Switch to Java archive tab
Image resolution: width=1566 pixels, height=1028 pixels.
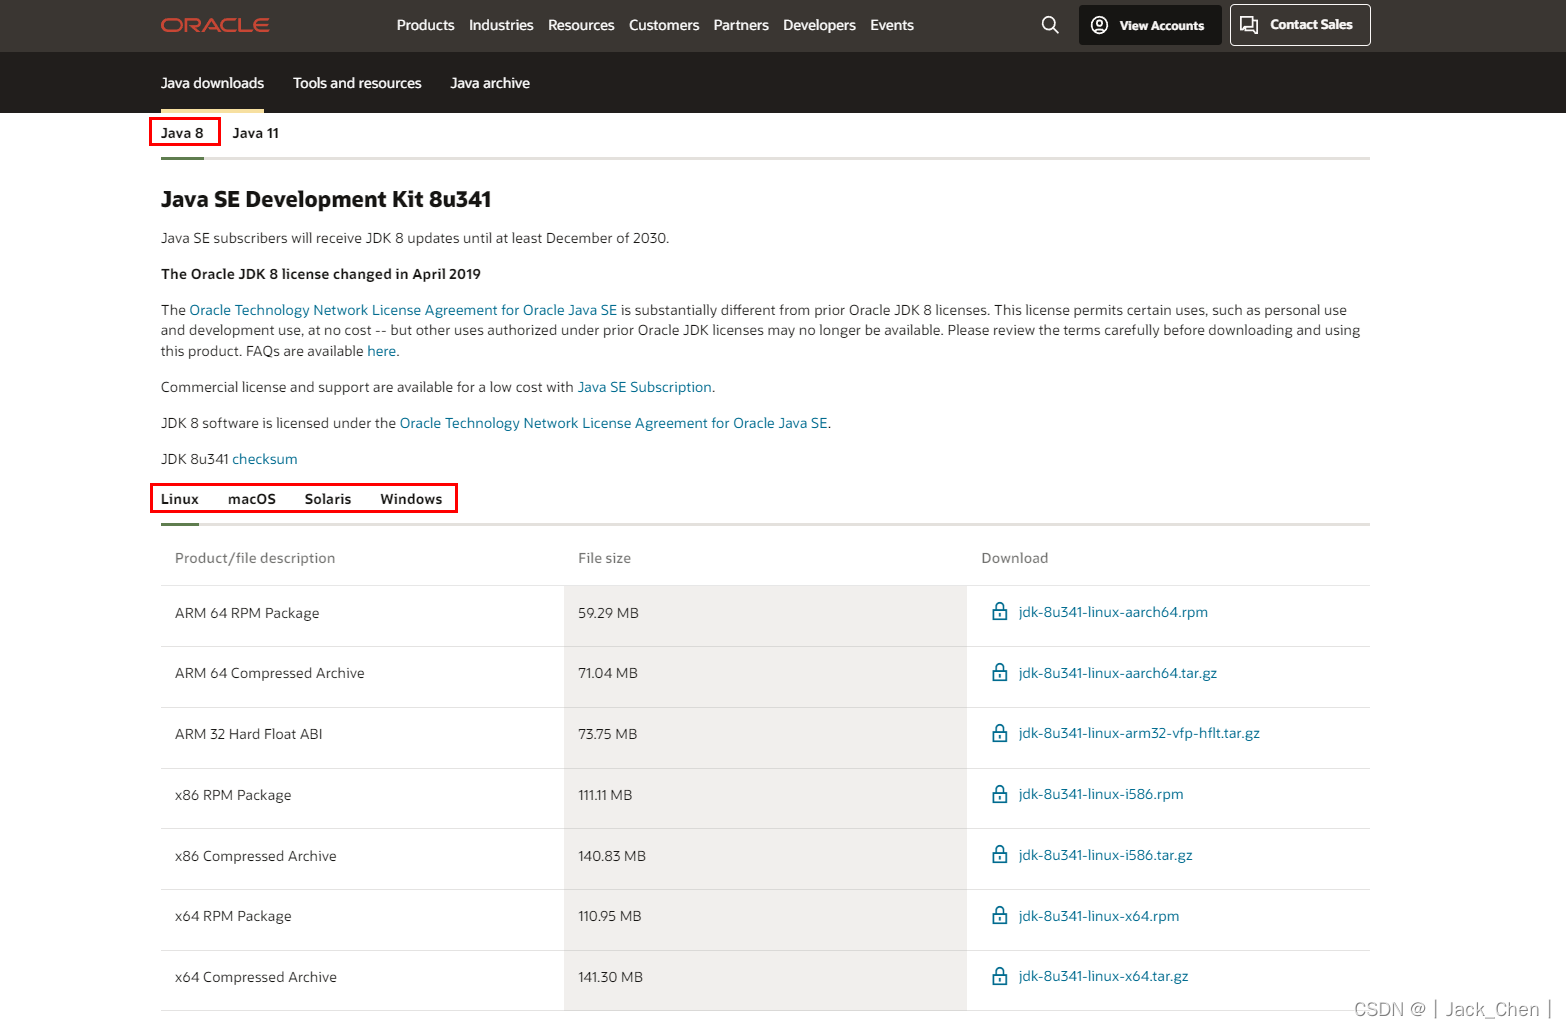490,83
